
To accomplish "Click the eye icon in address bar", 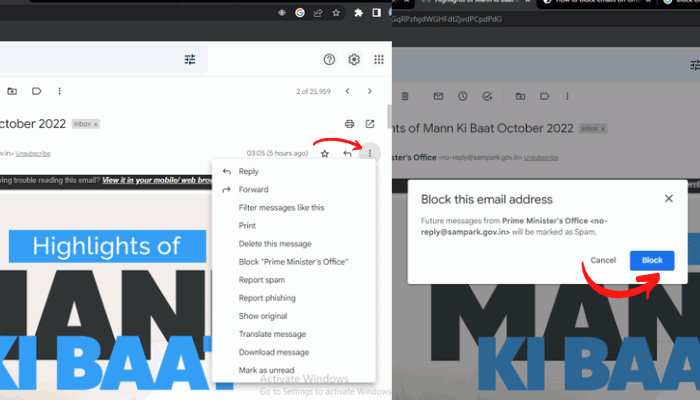I will coord(282,13).
